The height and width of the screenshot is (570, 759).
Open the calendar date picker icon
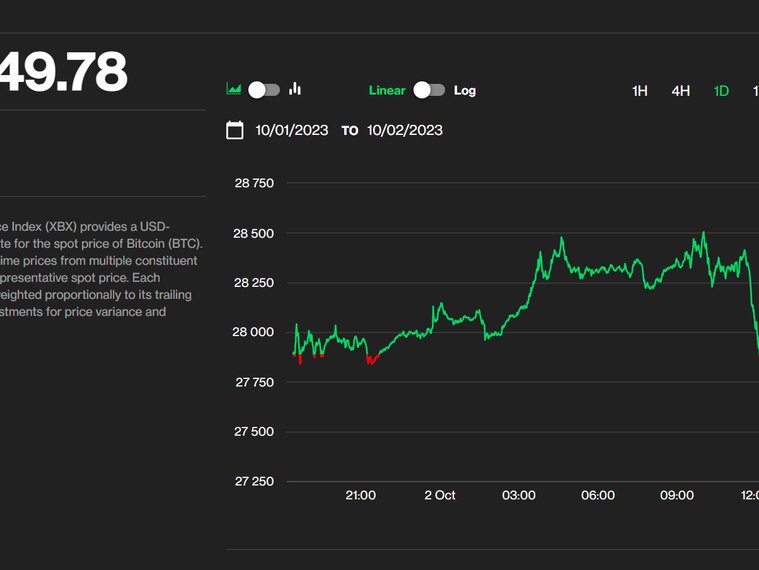click(x=235, y=130)
